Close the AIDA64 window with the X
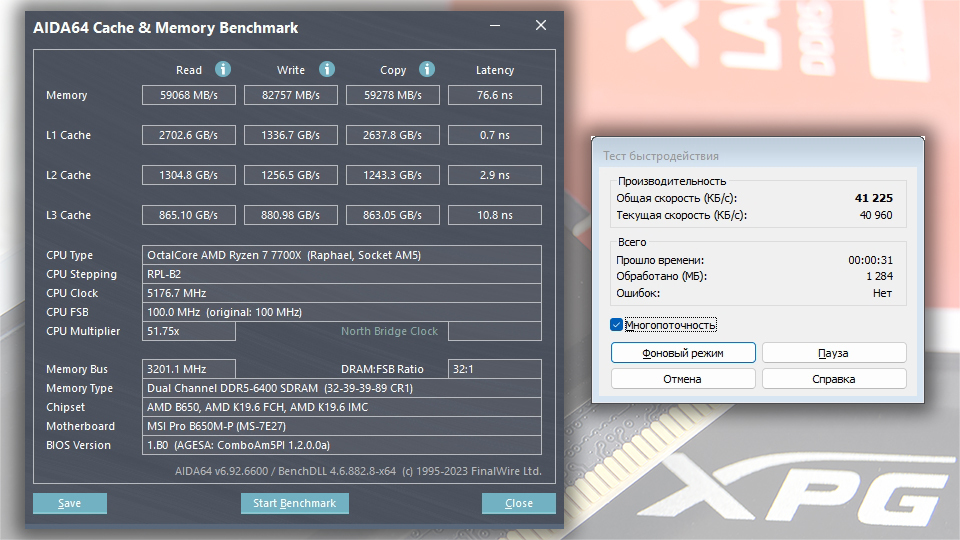 tap(541, 25)
